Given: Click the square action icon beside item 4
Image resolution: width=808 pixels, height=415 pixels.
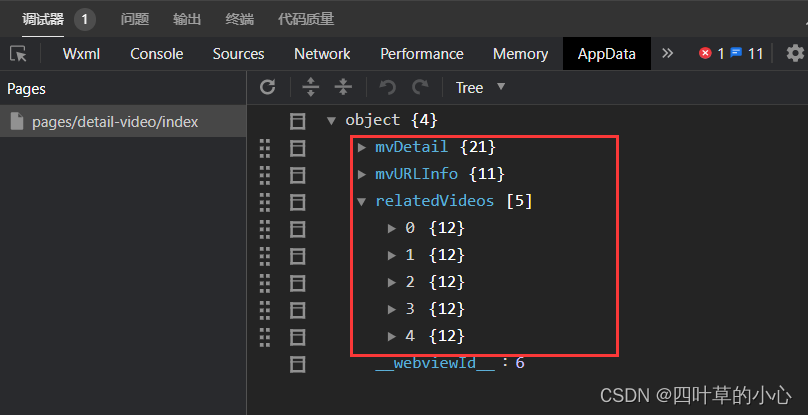Looking at the screenshot, I should 297,338.
